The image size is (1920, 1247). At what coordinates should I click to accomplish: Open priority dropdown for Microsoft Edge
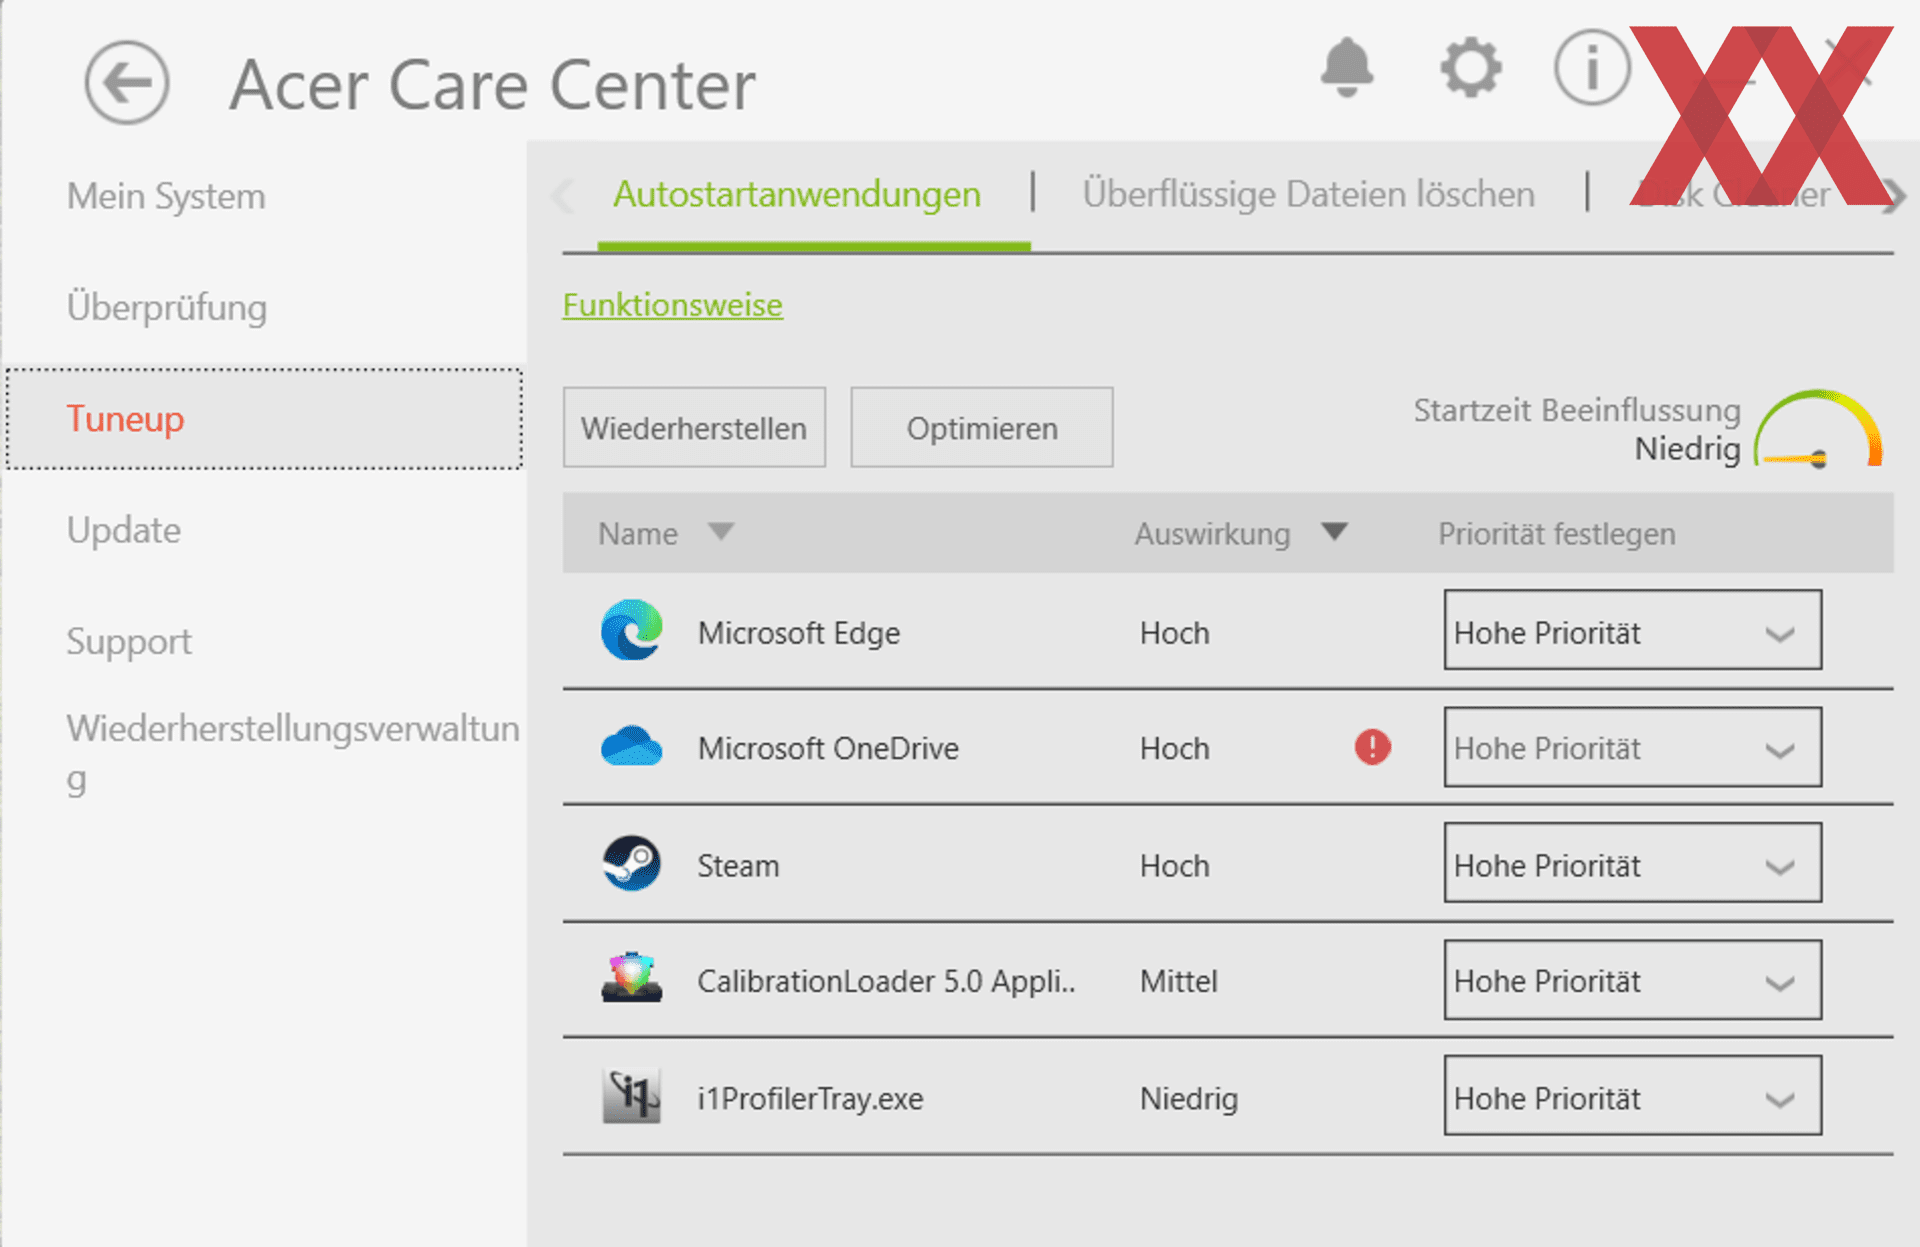pyautogui.click(x=1632, y=630)
